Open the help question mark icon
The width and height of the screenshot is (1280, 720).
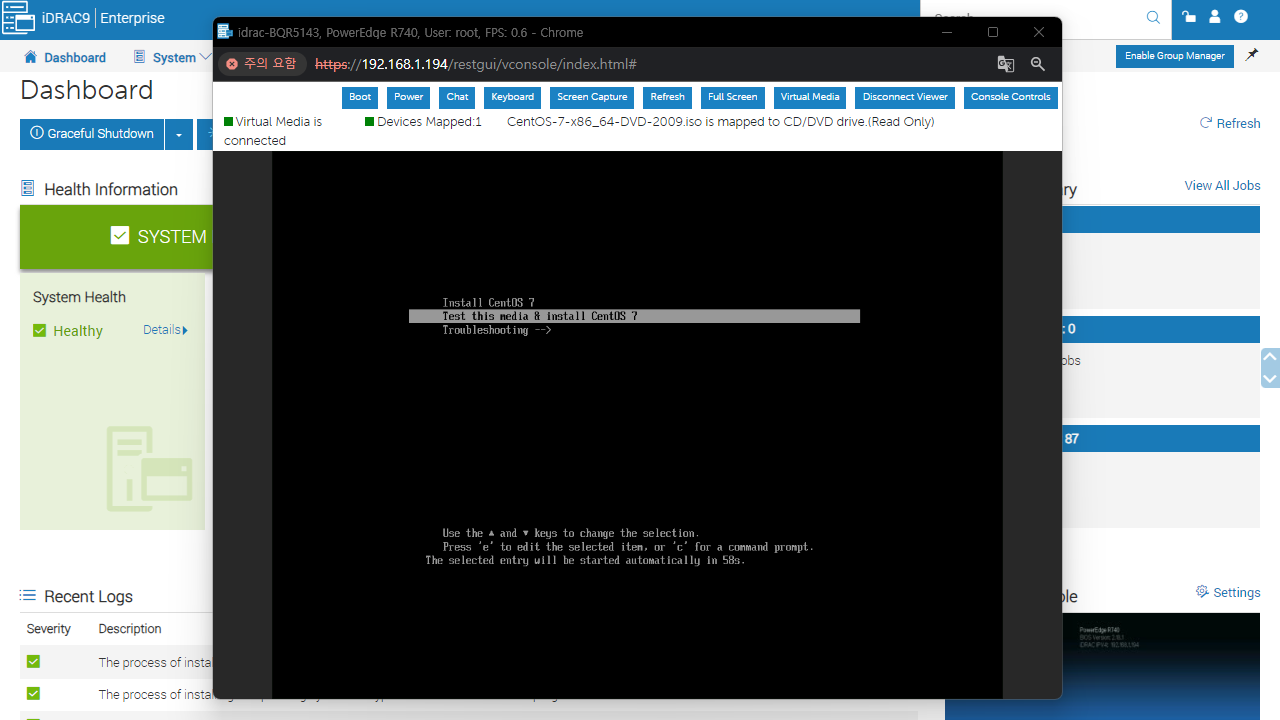coord(1241,17)
